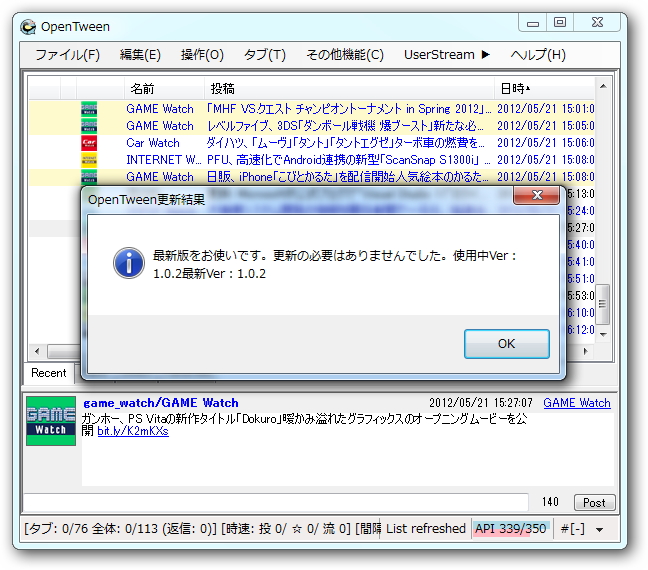Open the ヘルプ(H) menu
Viewport: 648px width, 570px height.
point(538,55)
